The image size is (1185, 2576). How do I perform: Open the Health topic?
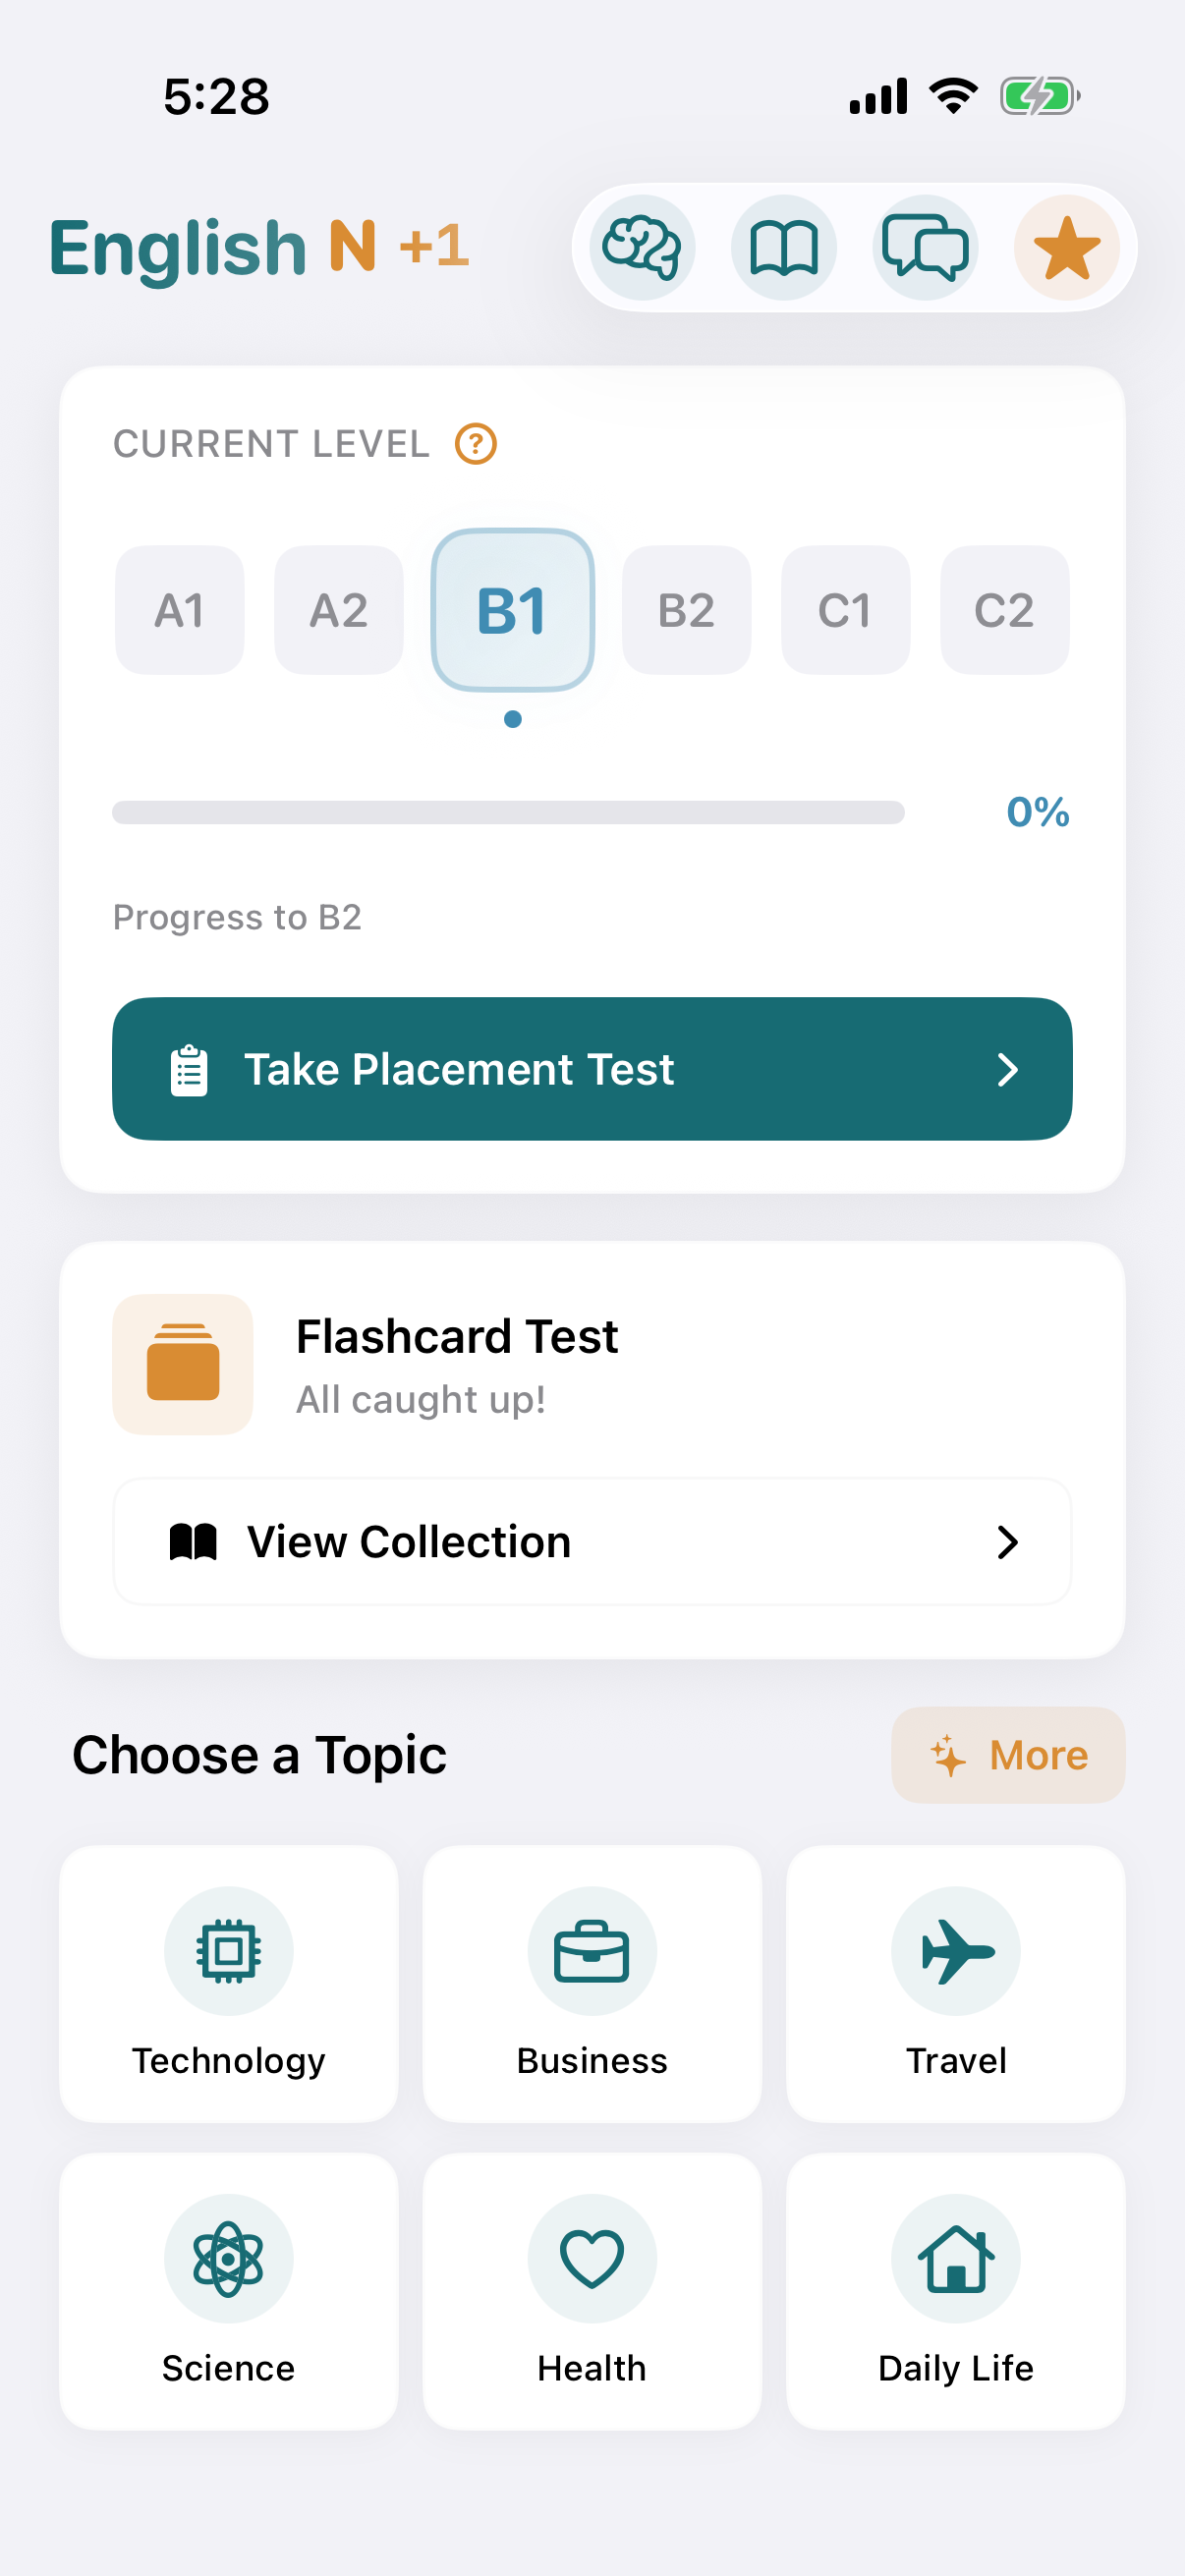pyautogui.click(x=592, y=2291)
